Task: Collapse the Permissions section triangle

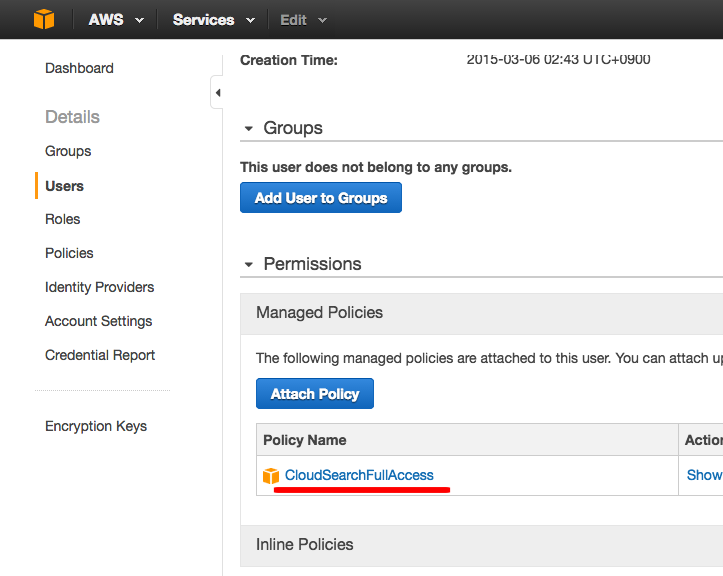Action: coord(249,264)
